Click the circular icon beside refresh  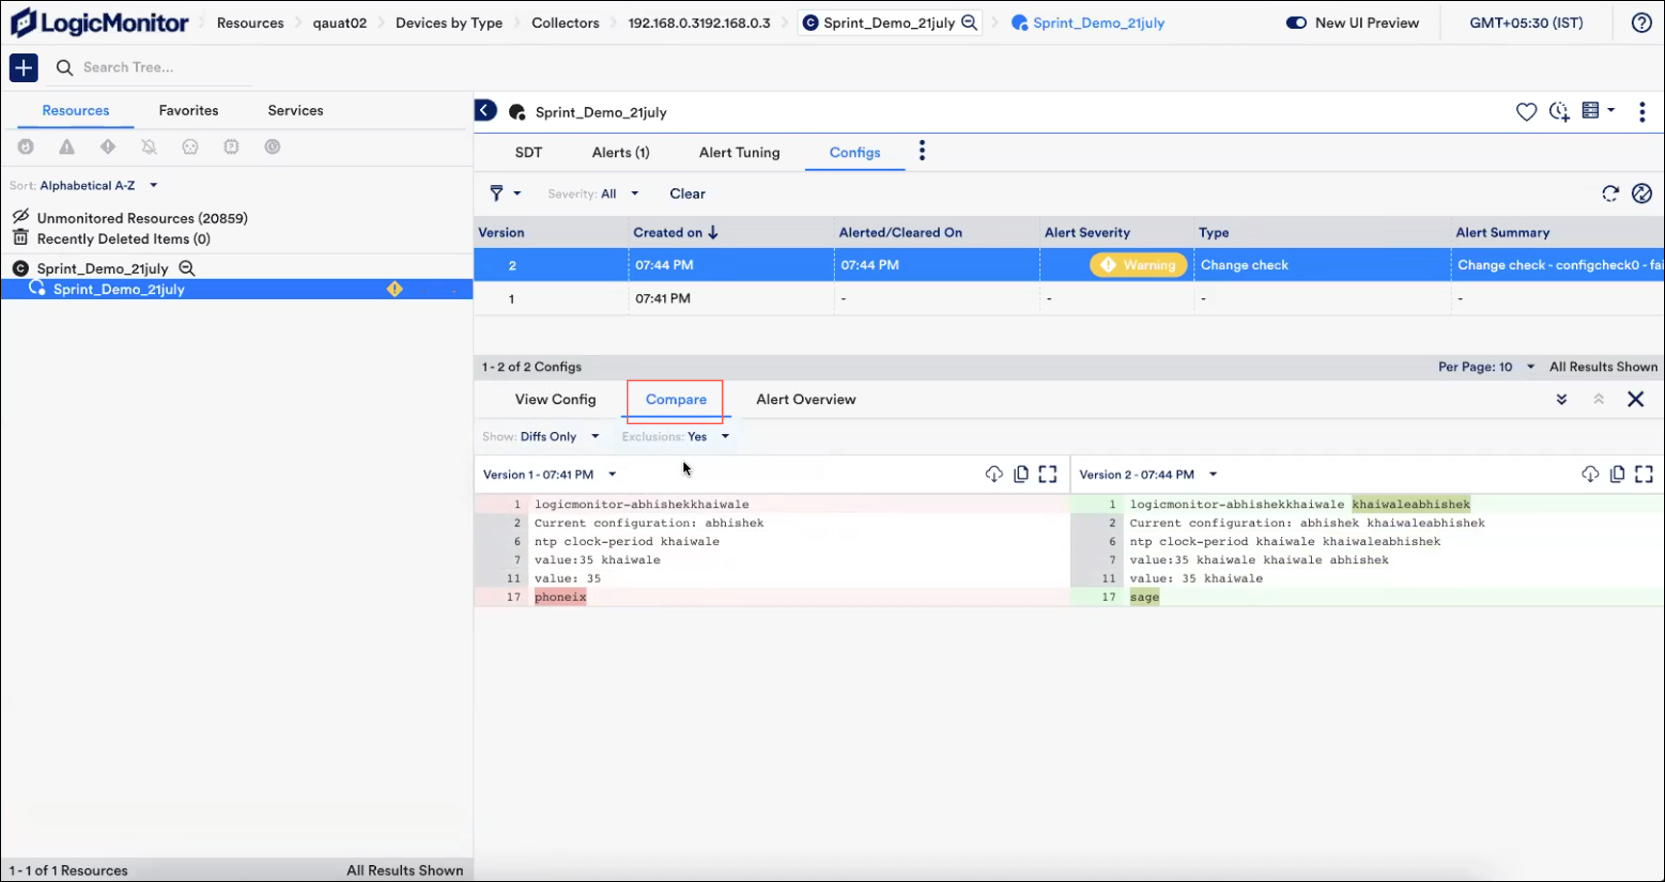[x=1642, y=194]
